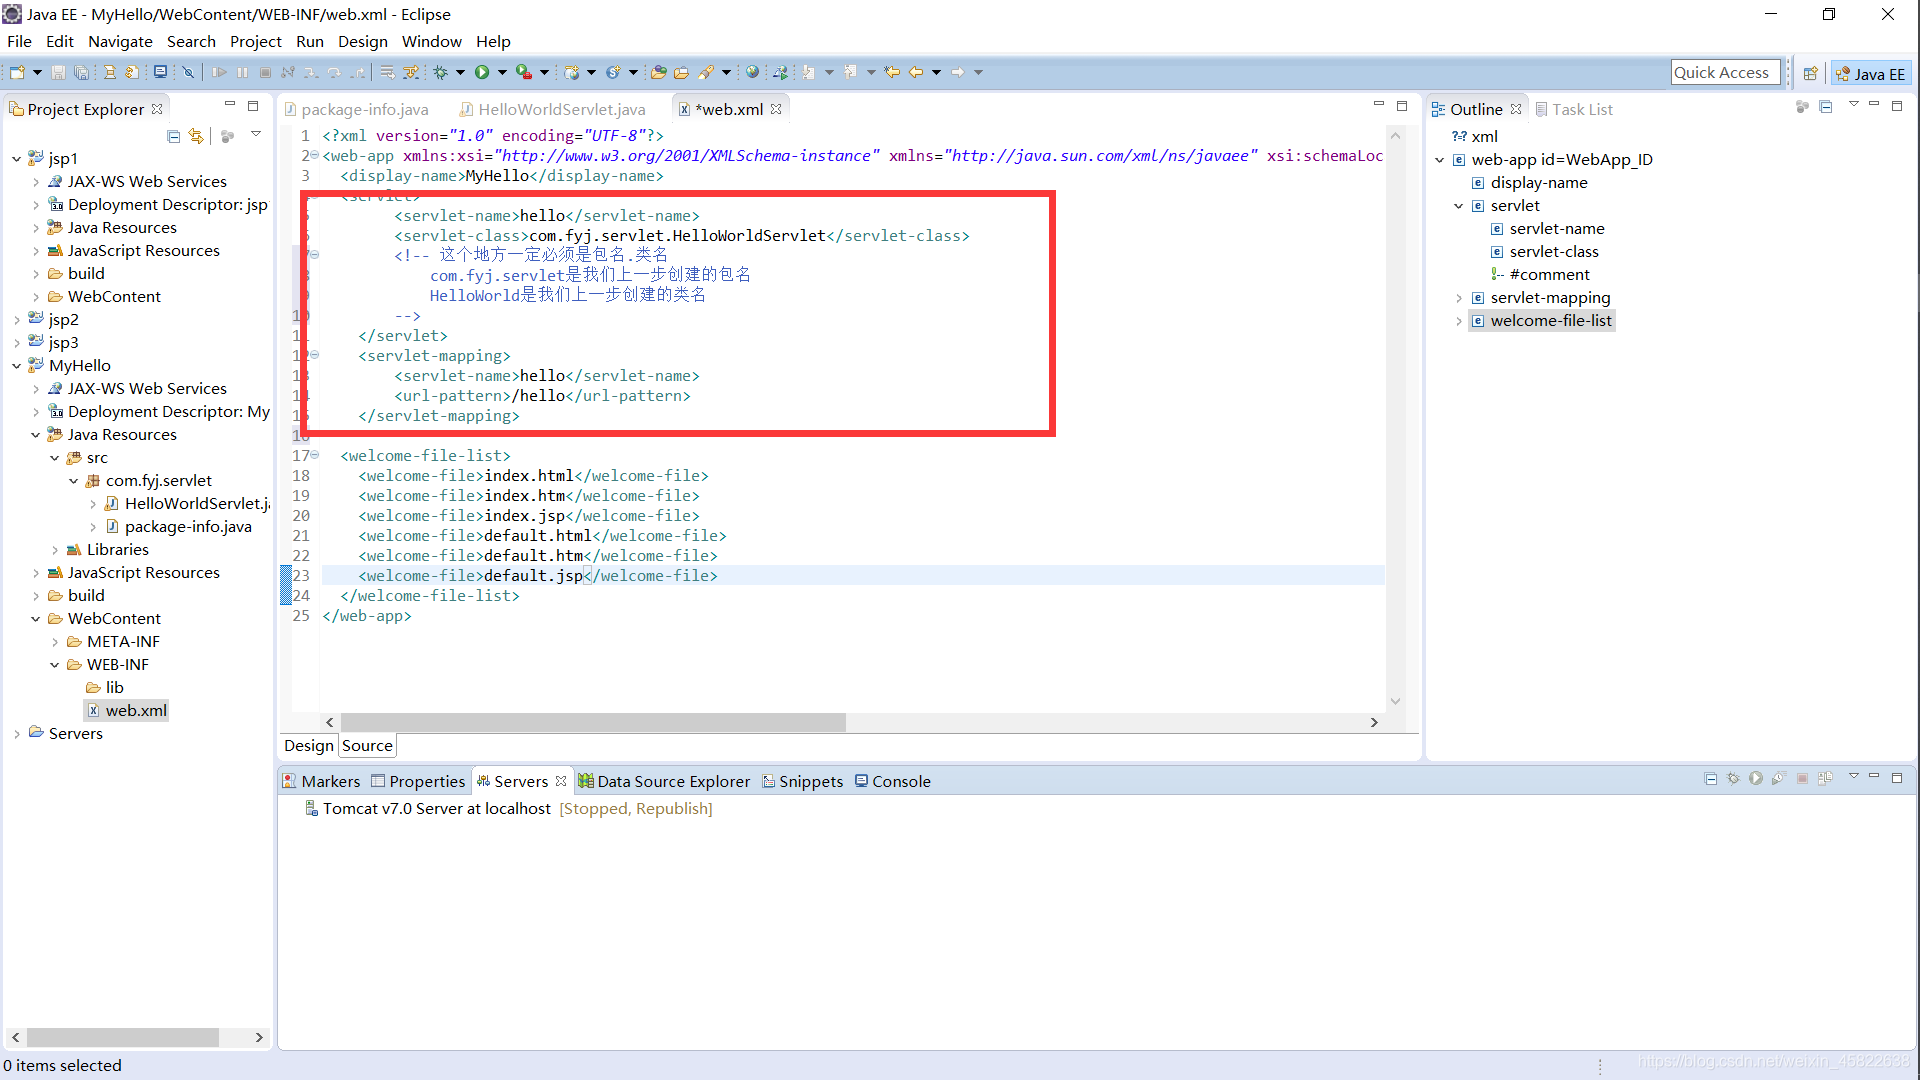This screenshot has height=1080, width=1920.
Task: Switch to the Design tab of editor
Action: pyautogui.click(x=308, y=746)
